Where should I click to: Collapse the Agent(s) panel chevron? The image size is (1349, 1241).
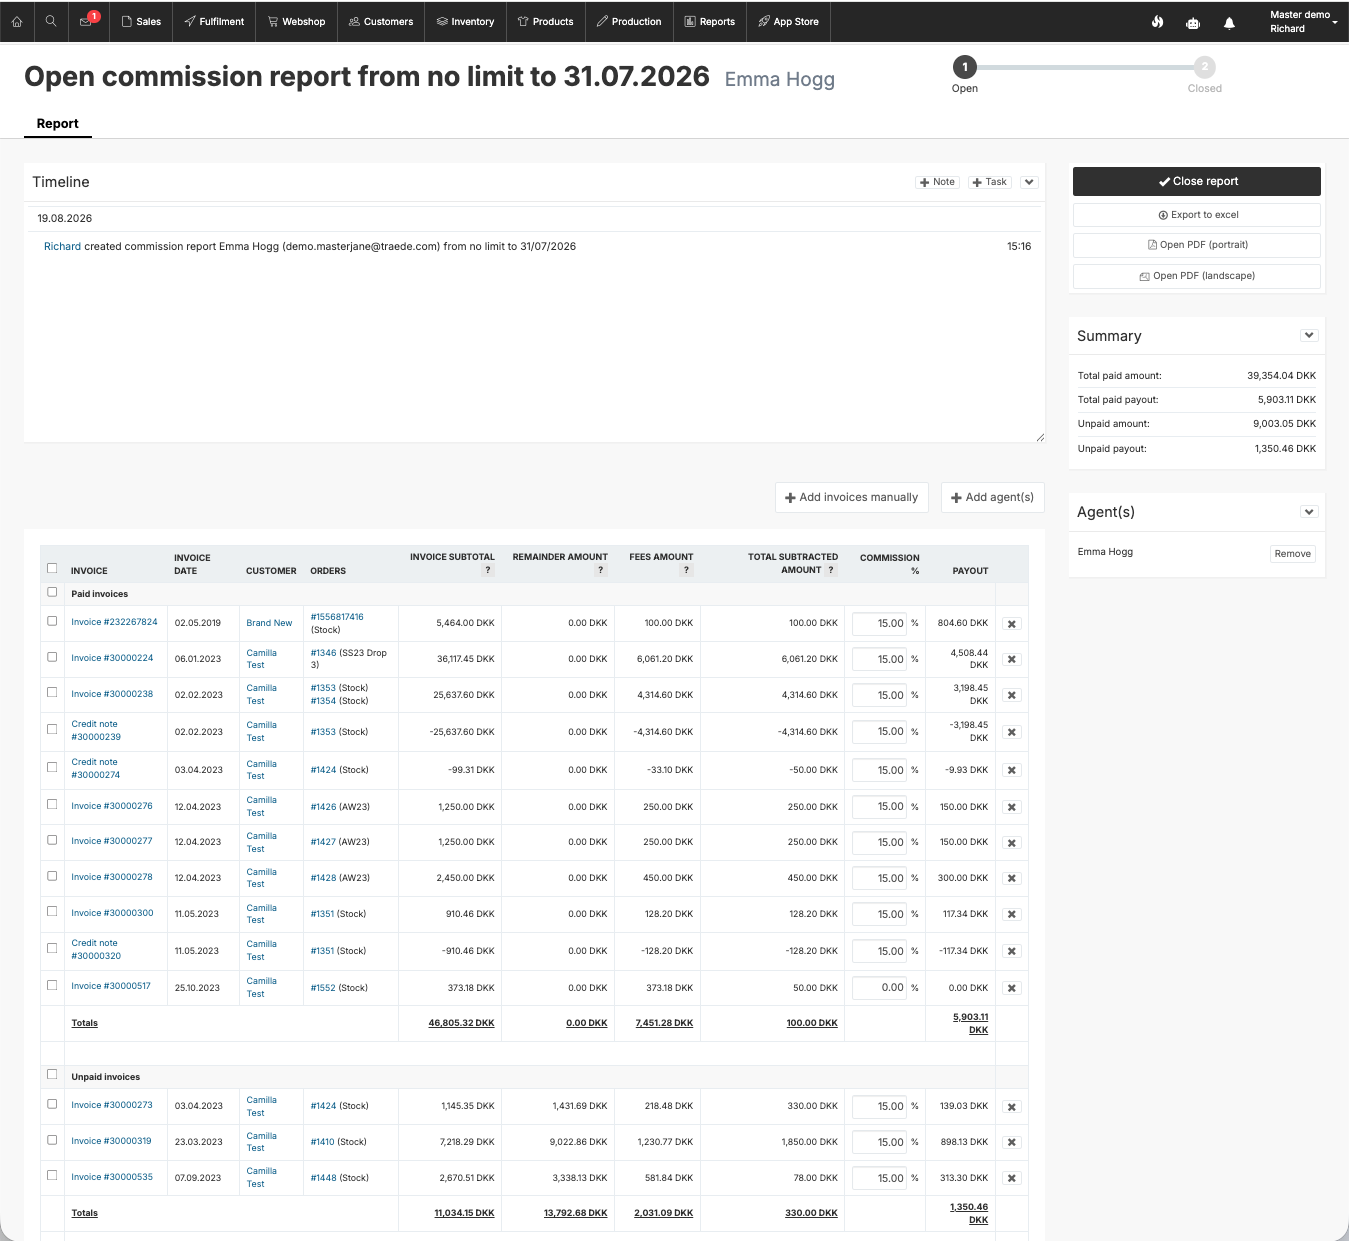(x=1309, y=512)
